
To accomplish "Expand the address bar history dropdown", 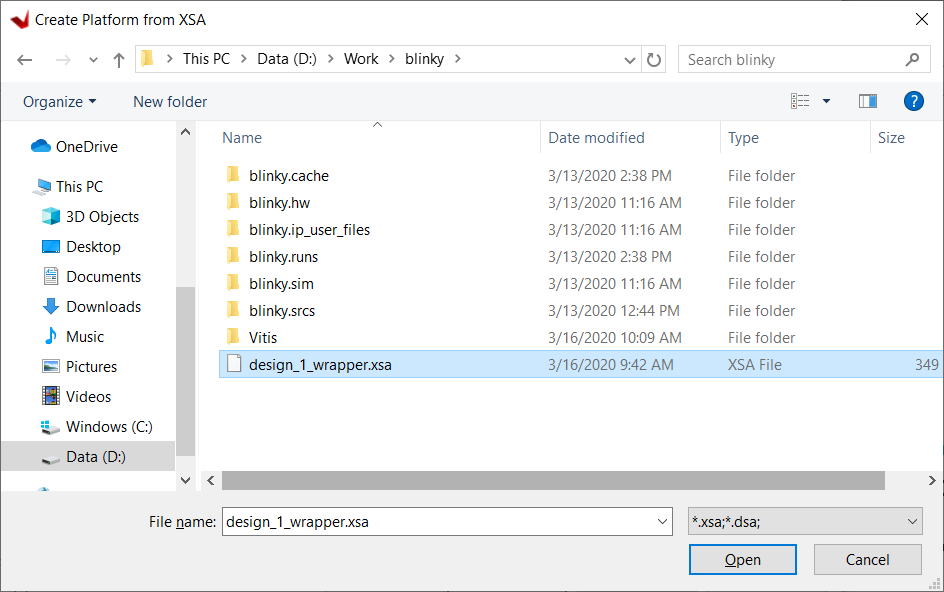I will point(630,60).
